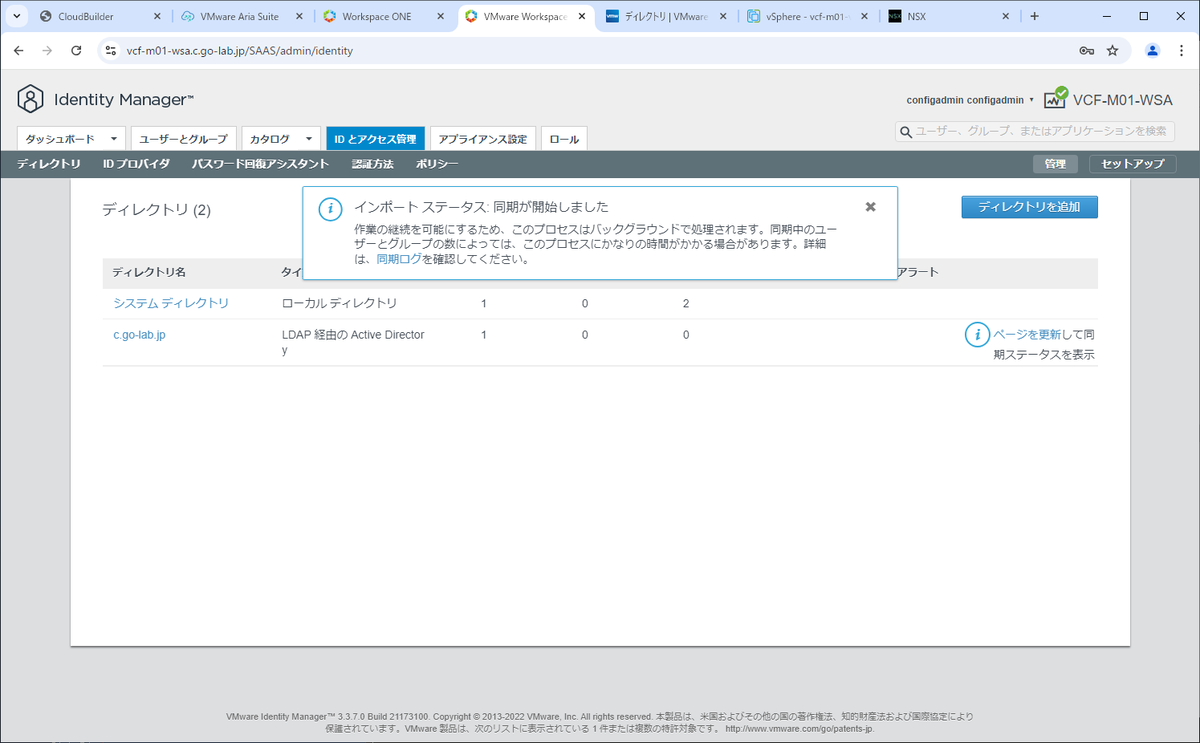The image size is (1200, 743).
Task: Switch to the CloudBuilder tab
Action: tap(99, 16)
